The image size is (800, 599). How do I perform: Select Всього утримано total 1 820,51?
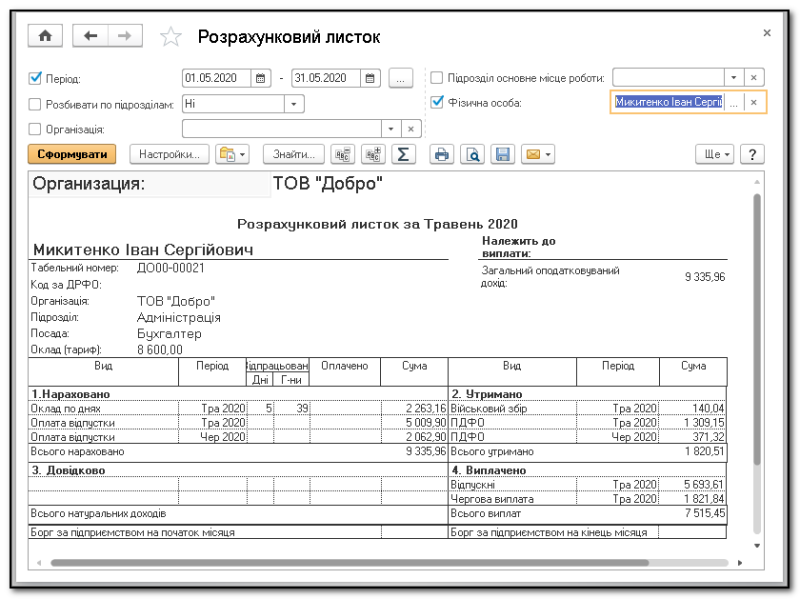[704, 452]
